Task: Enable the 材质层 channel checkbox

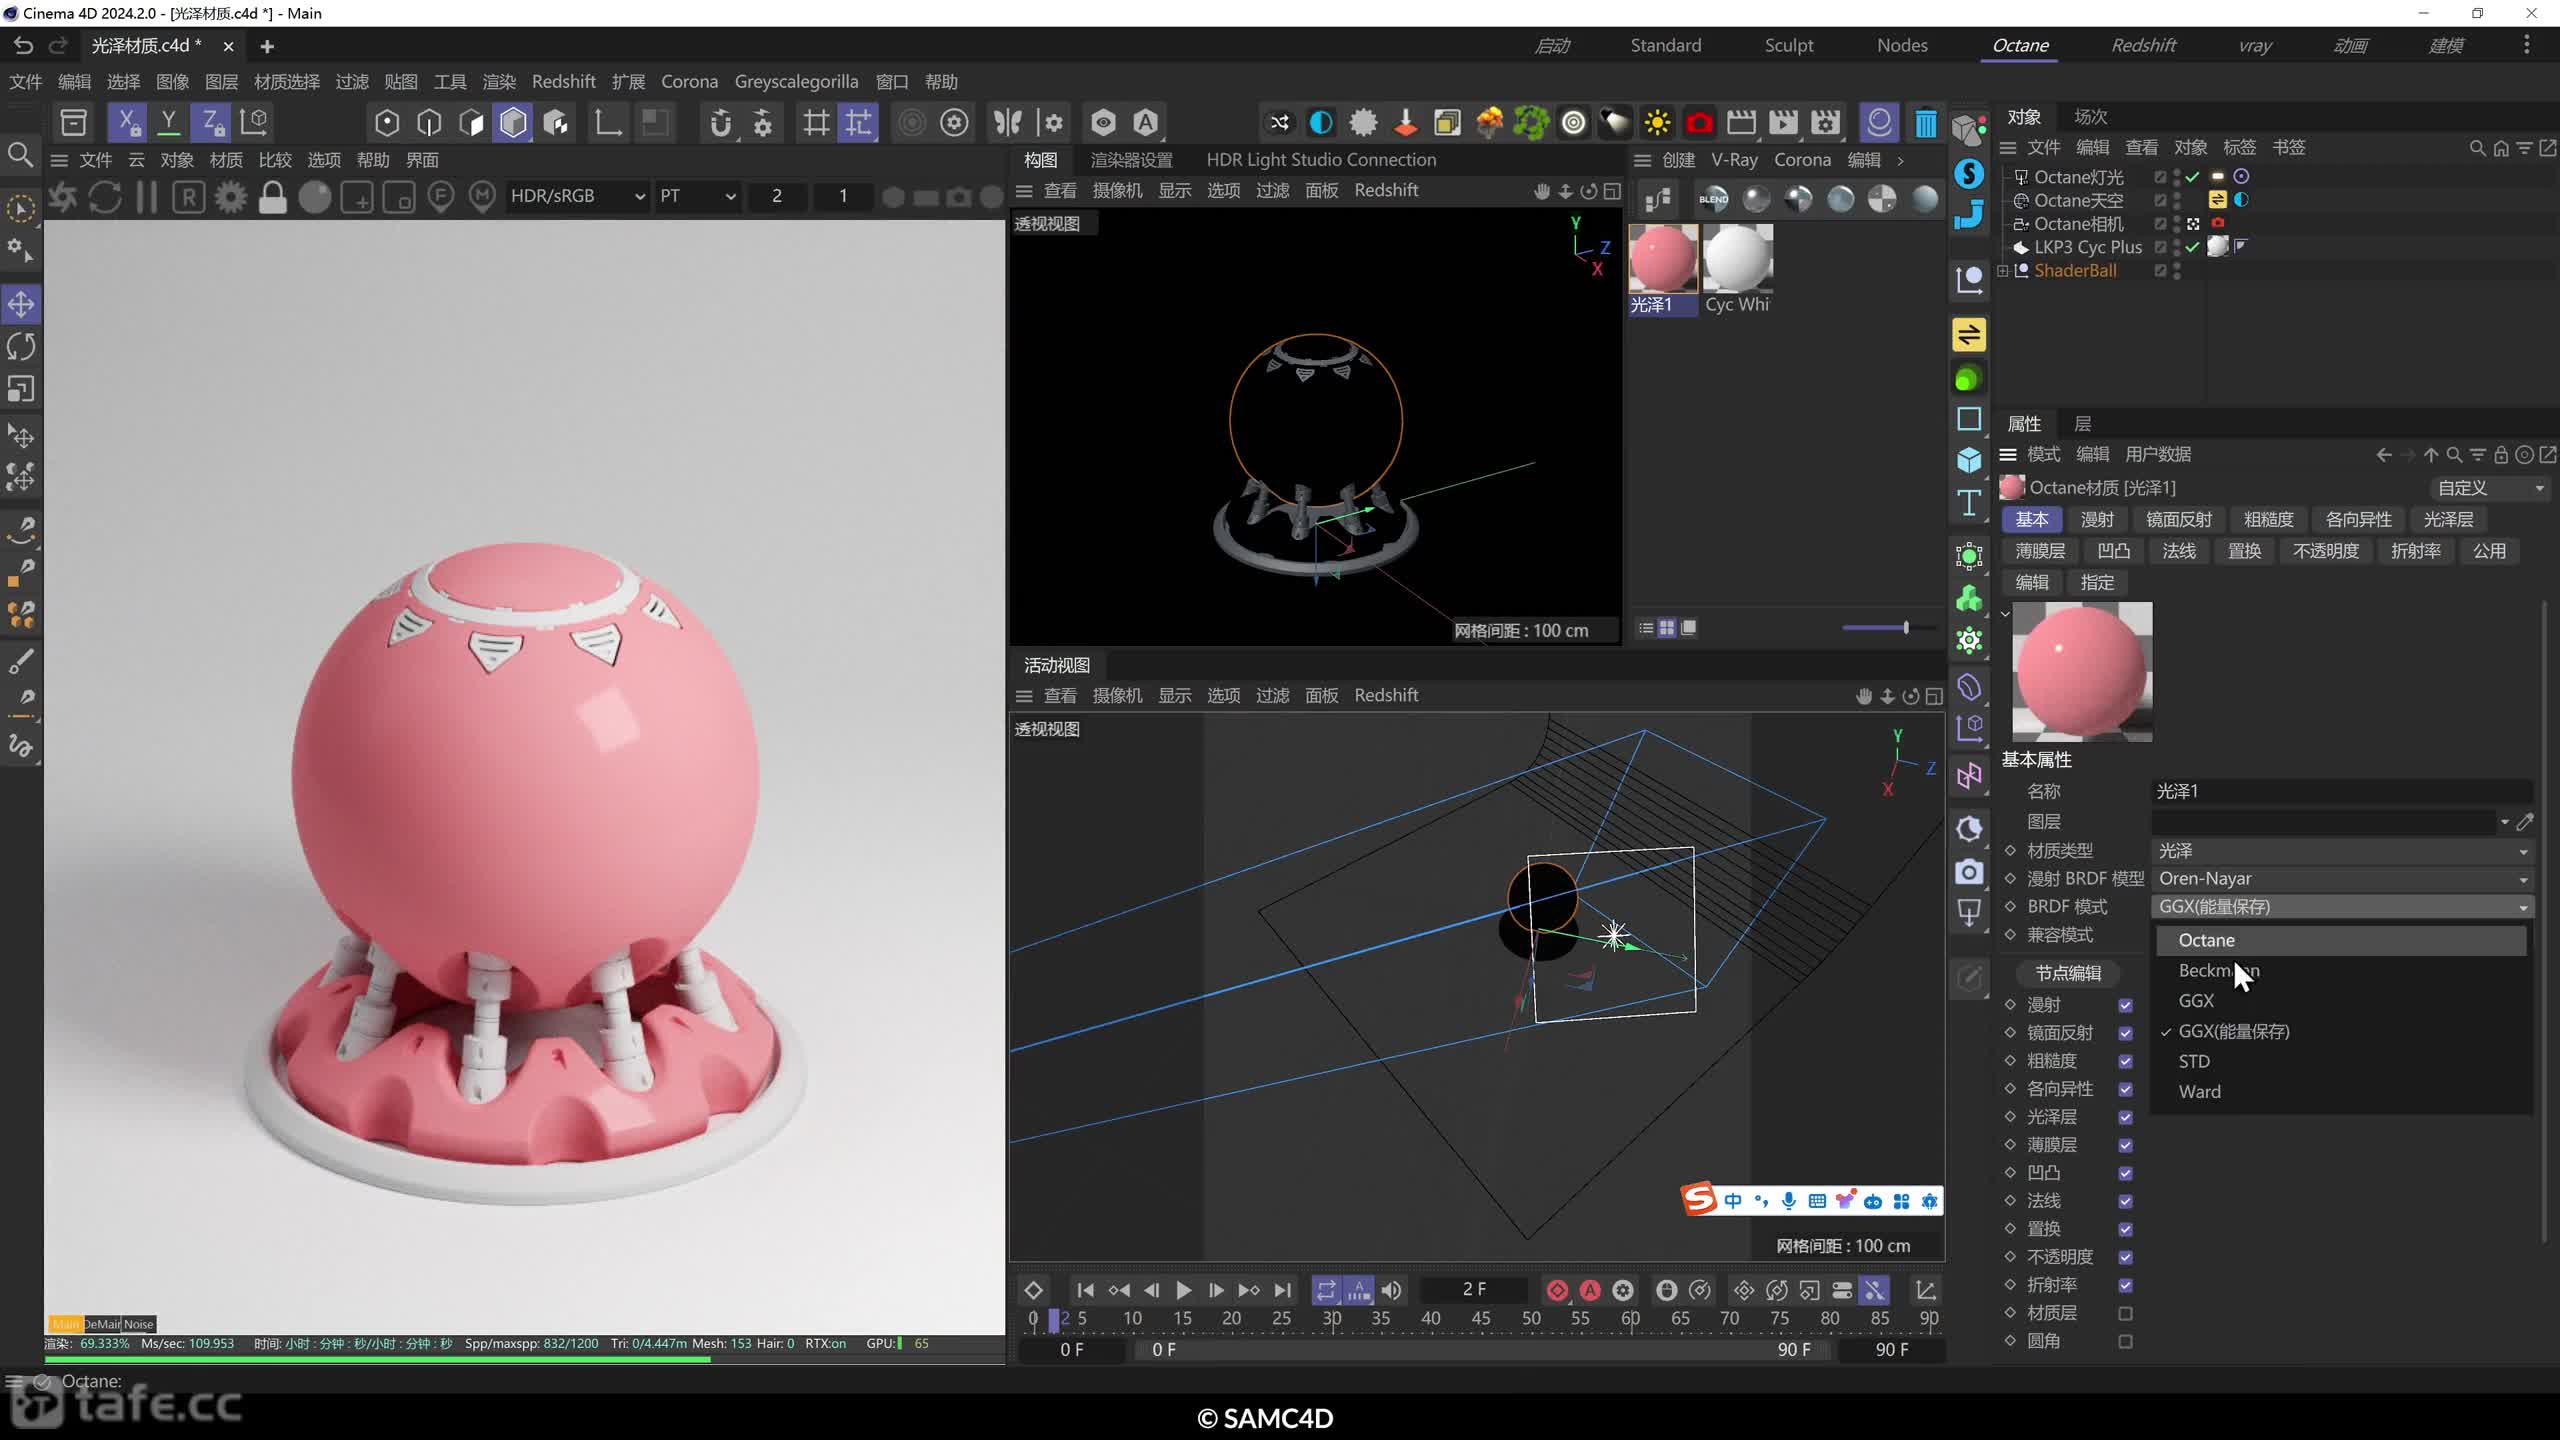Action: click(2125, 1313)
